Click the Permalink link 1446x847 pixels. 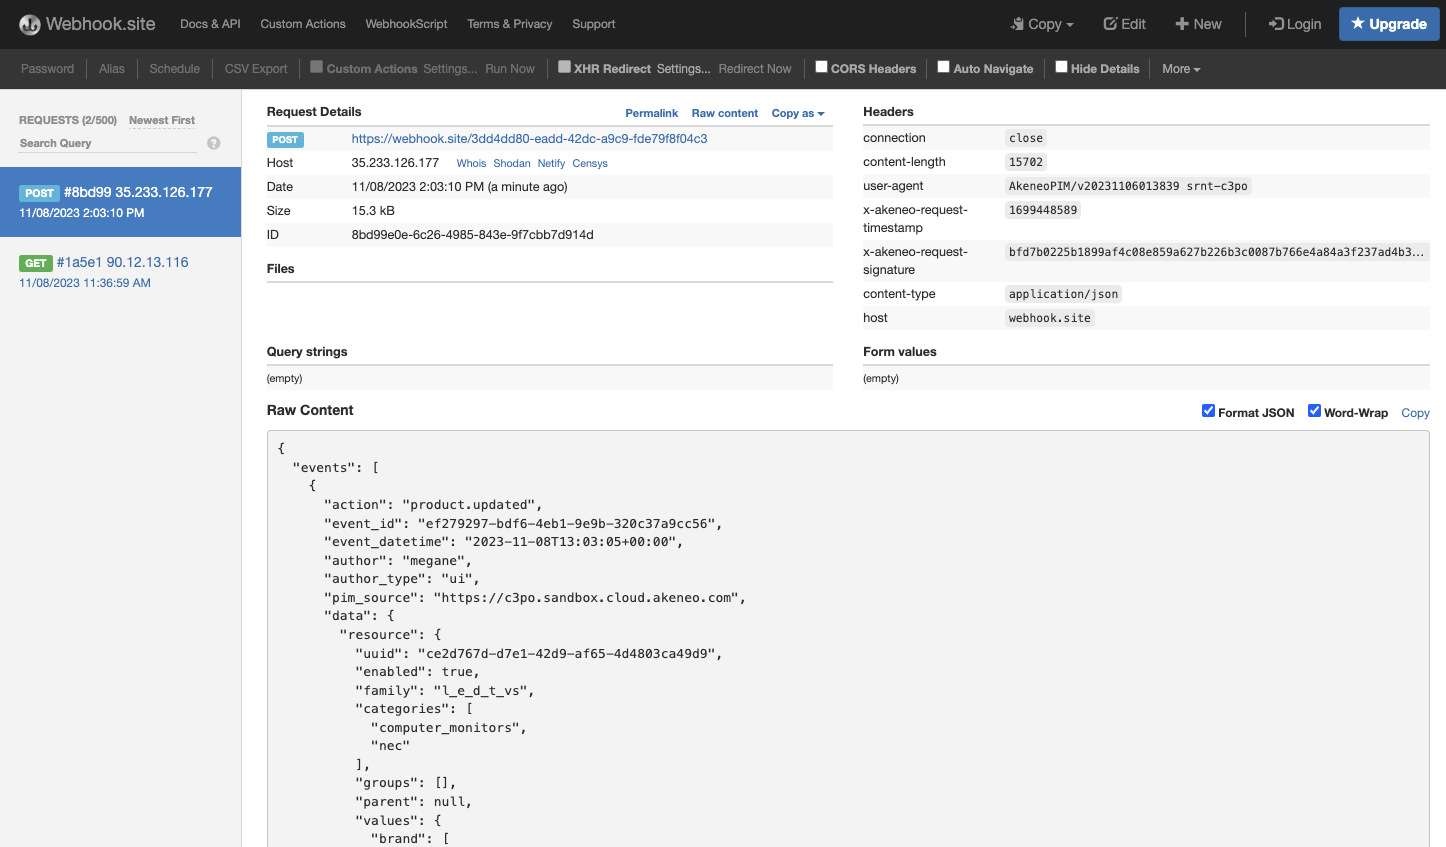[652, 113]
